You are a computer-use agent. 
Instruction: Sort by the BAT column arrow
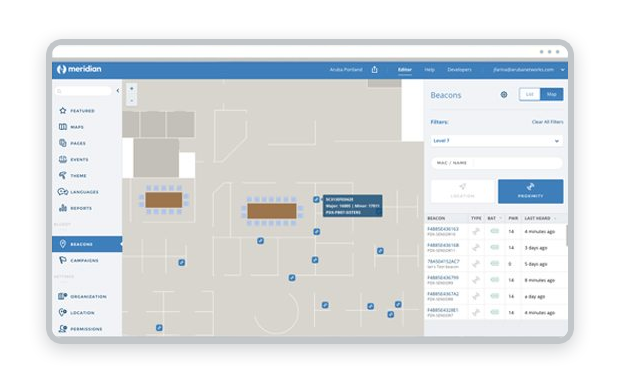tap(501, 218)
